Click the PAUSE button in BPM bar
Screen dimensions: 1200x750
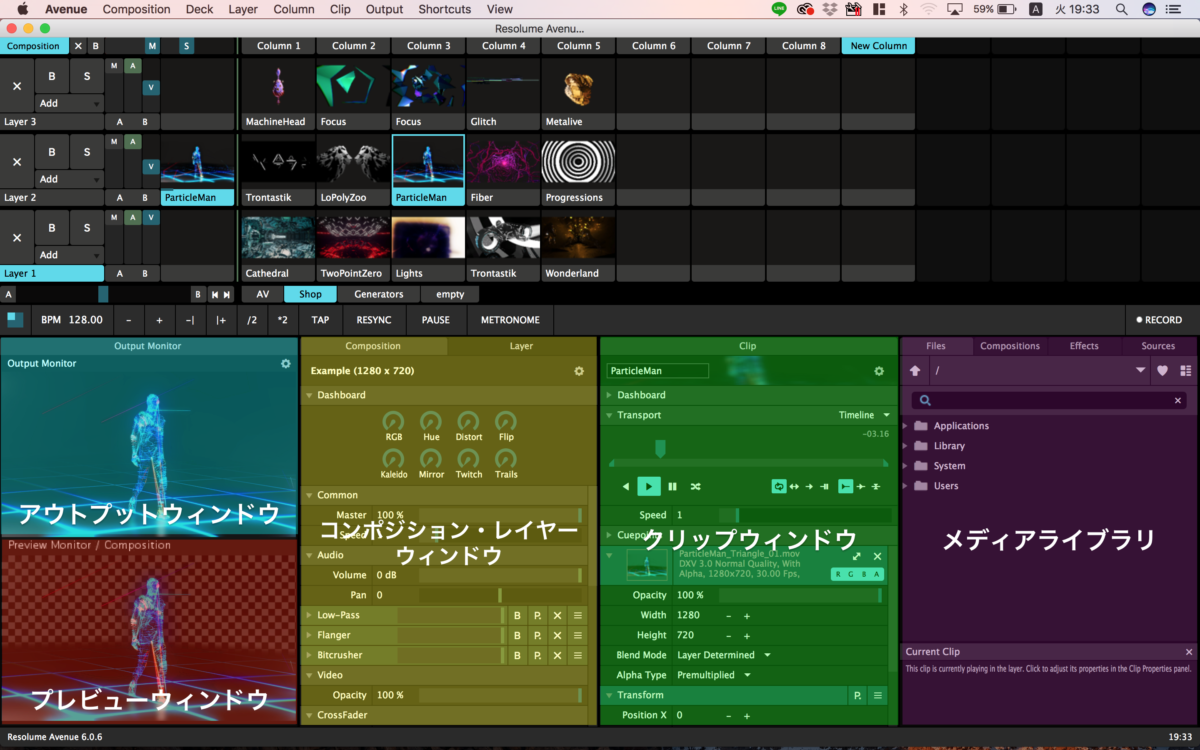(x=436, y=320)
